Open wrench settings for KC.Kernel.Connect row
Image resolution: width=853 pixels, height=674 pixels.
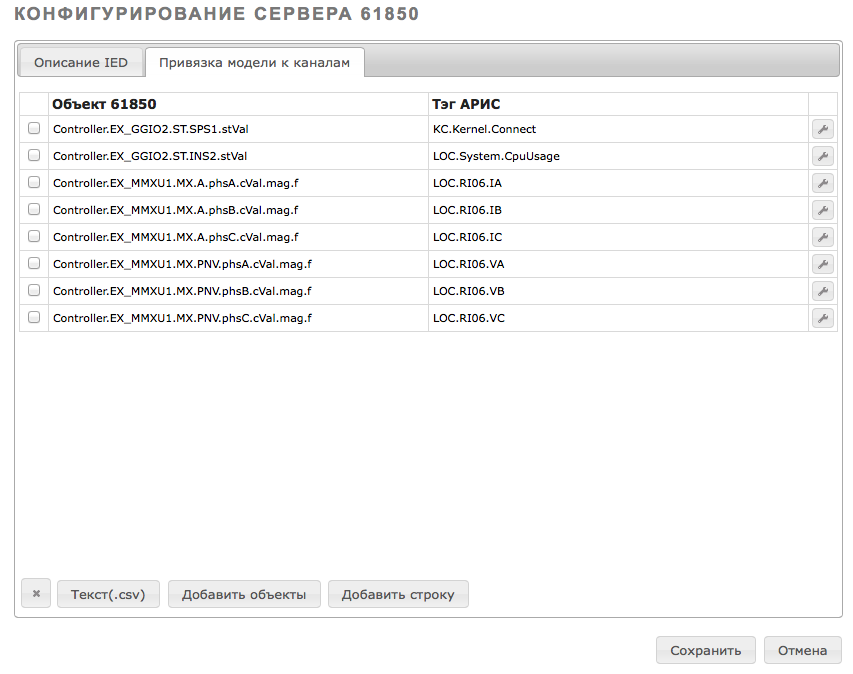coord(823,129)
